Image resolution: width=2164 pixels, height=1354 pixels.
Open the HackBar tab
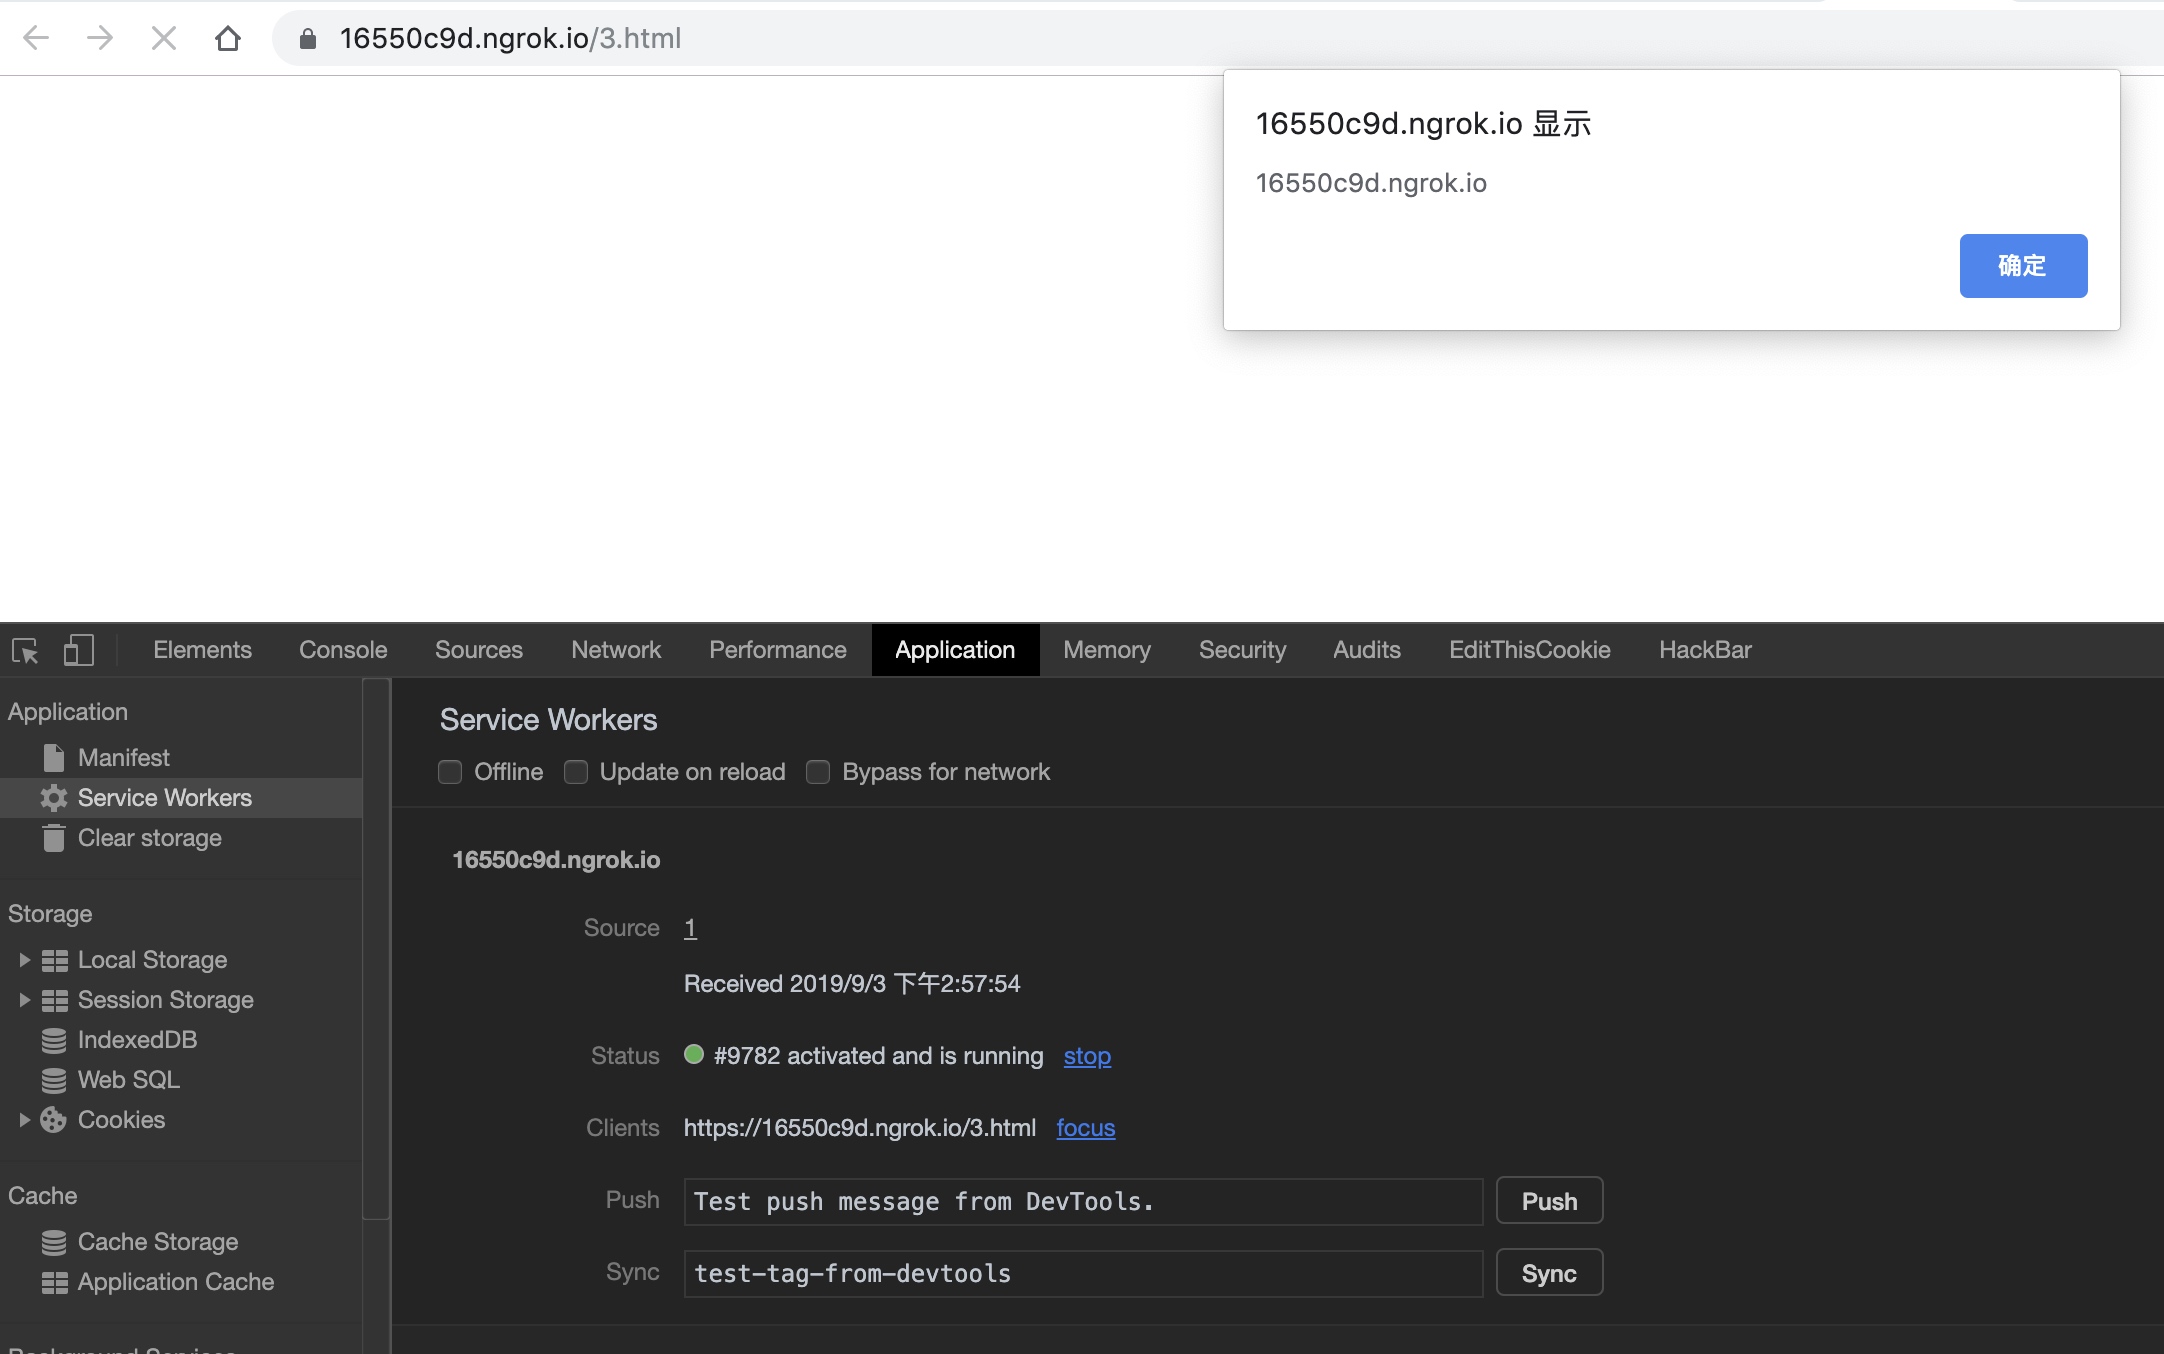point(1706,650)
